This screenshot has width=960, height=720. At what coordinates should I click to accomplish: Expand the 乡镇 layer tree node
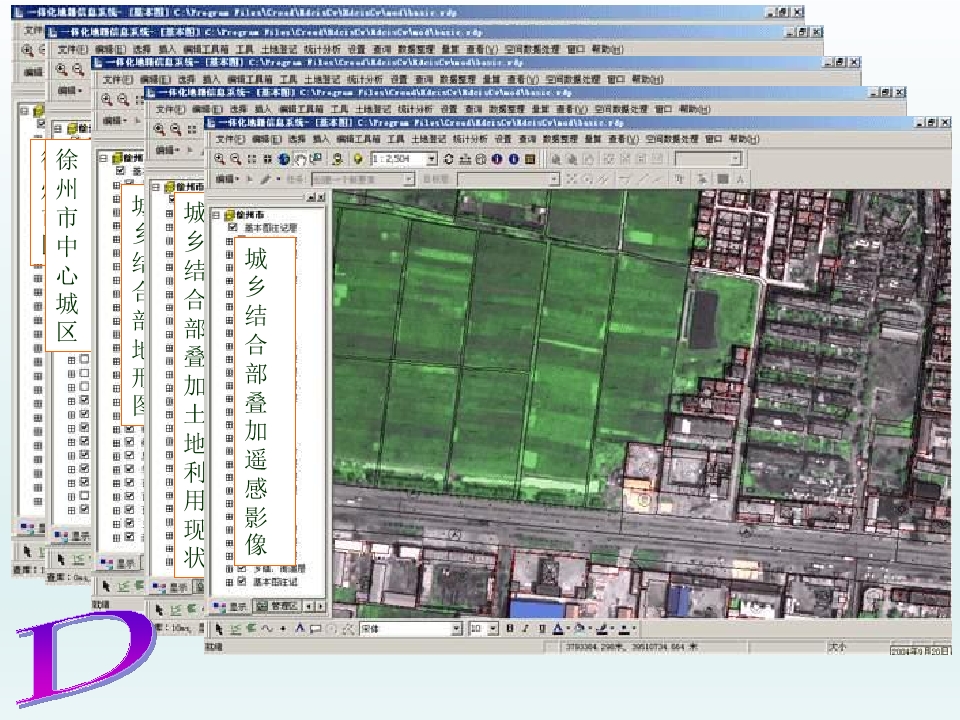point(230,569)
